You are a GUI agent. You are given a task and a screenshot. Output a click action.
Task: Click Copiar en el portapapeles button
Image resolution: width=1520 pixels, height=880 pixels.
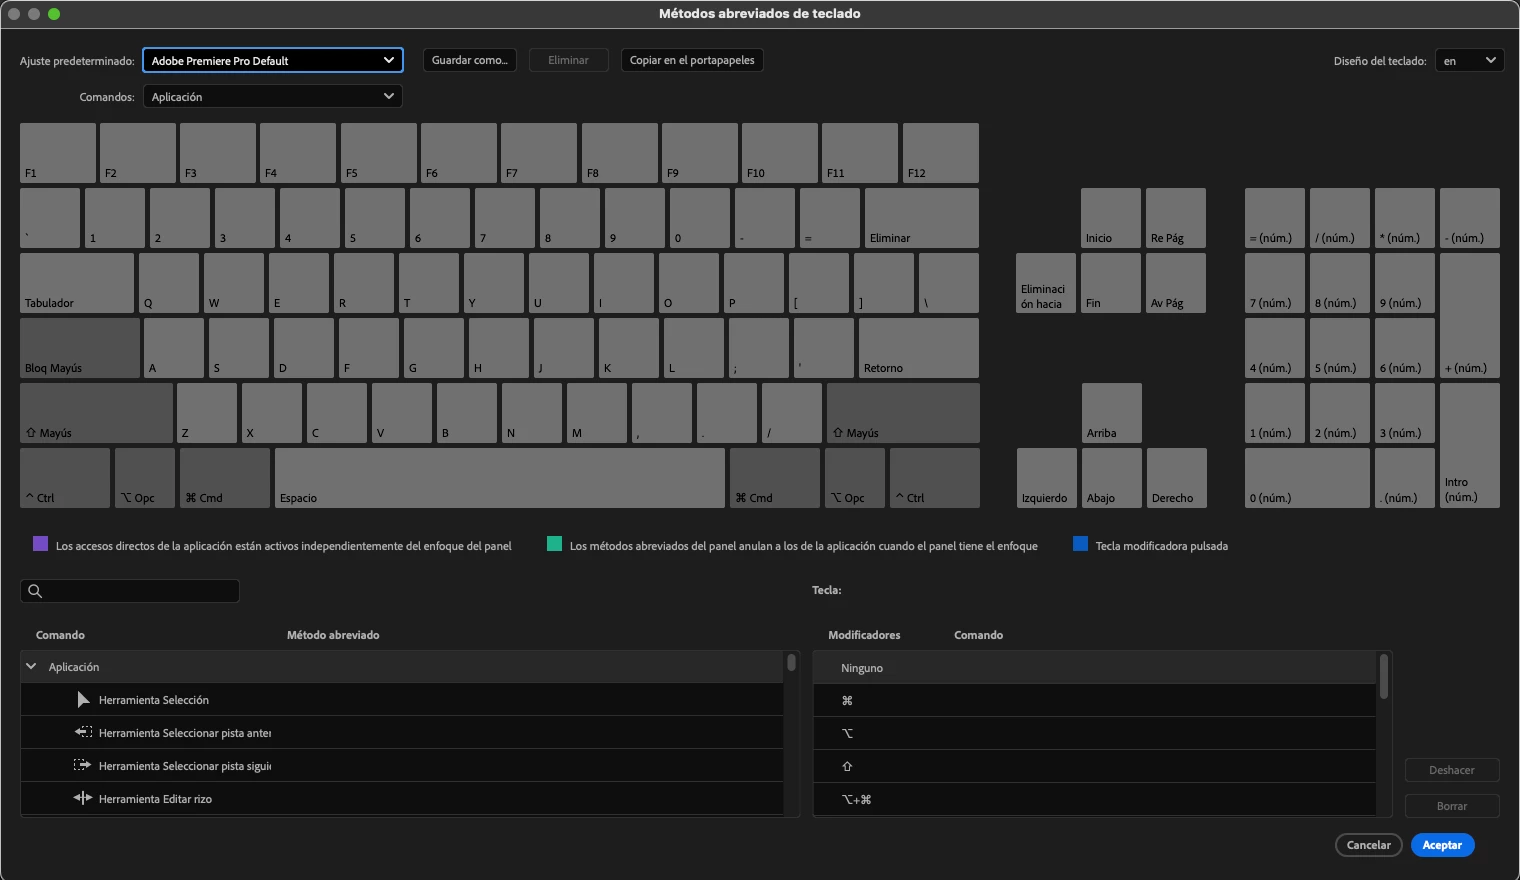[692, 60]
